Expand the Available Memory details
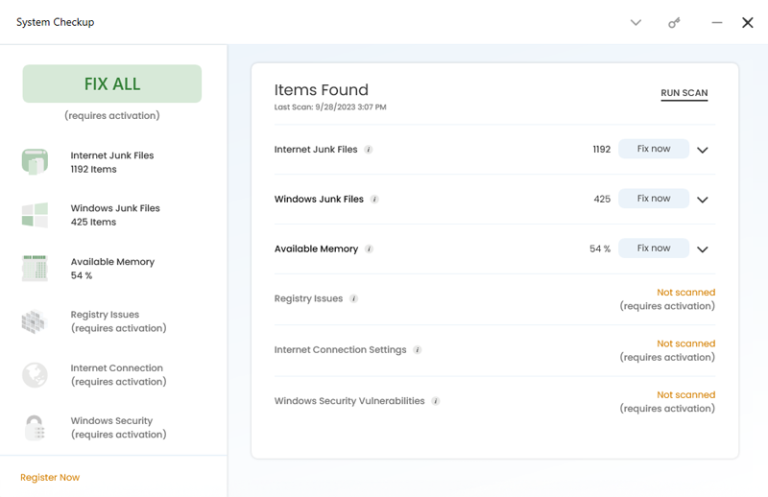 pyautogui.click(x=702, y=249)
